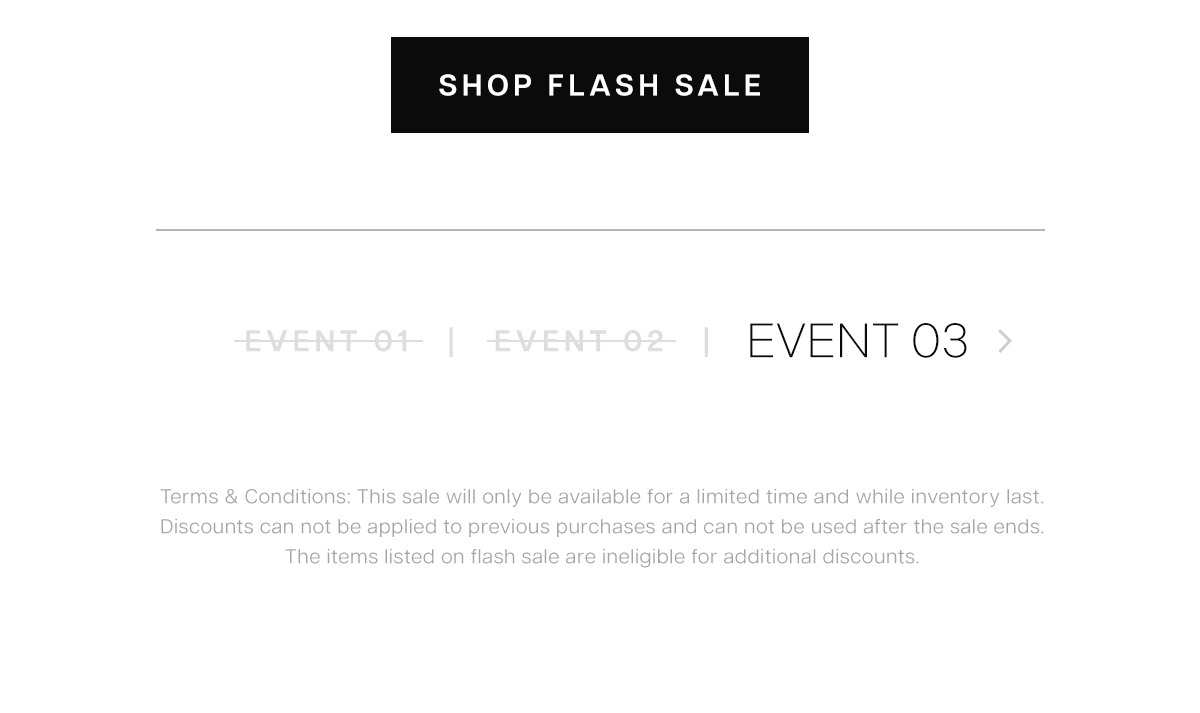
Task: Click the '03' numeral in EVENT 03
Action: point(940,341)
